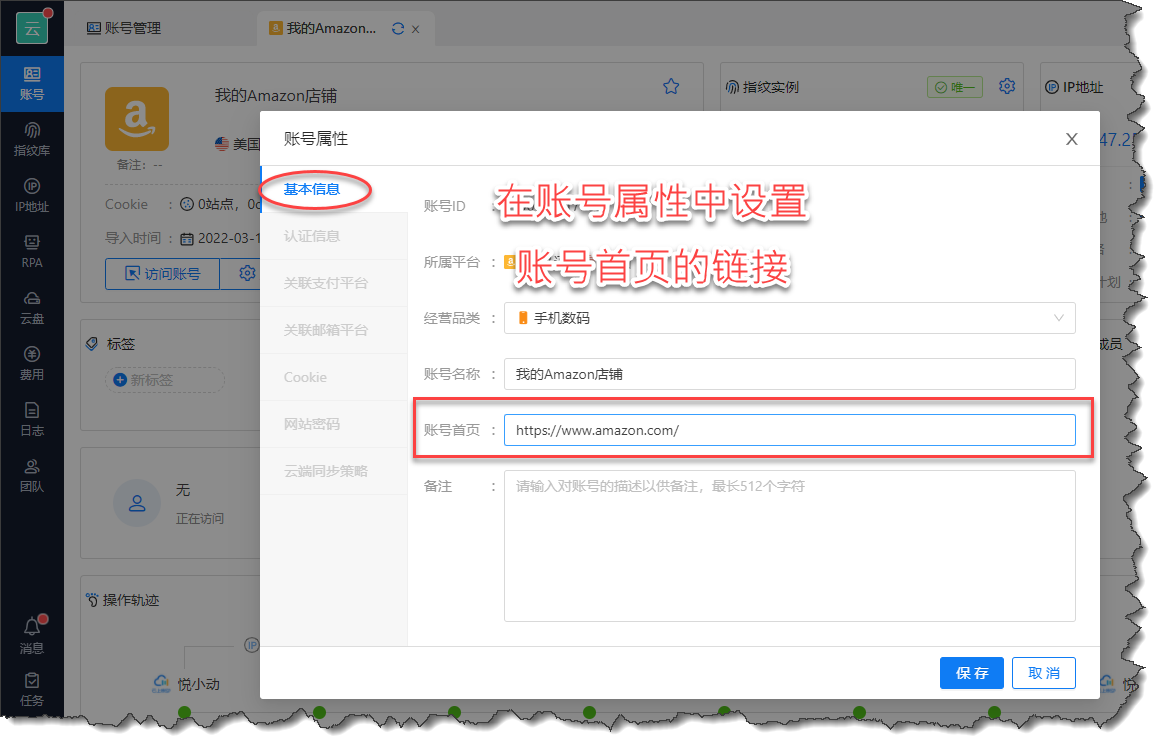
Task: Click the 唯一 badge in 指纹实例
Action: (955, 87)
